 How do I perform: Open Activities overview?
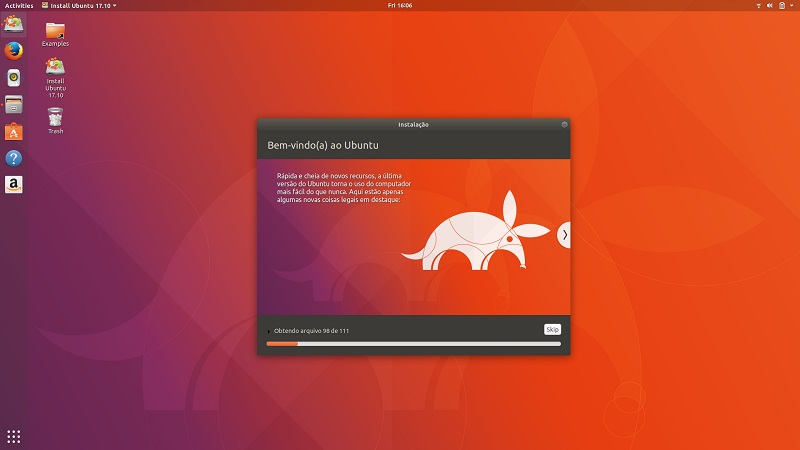(19, 5)
